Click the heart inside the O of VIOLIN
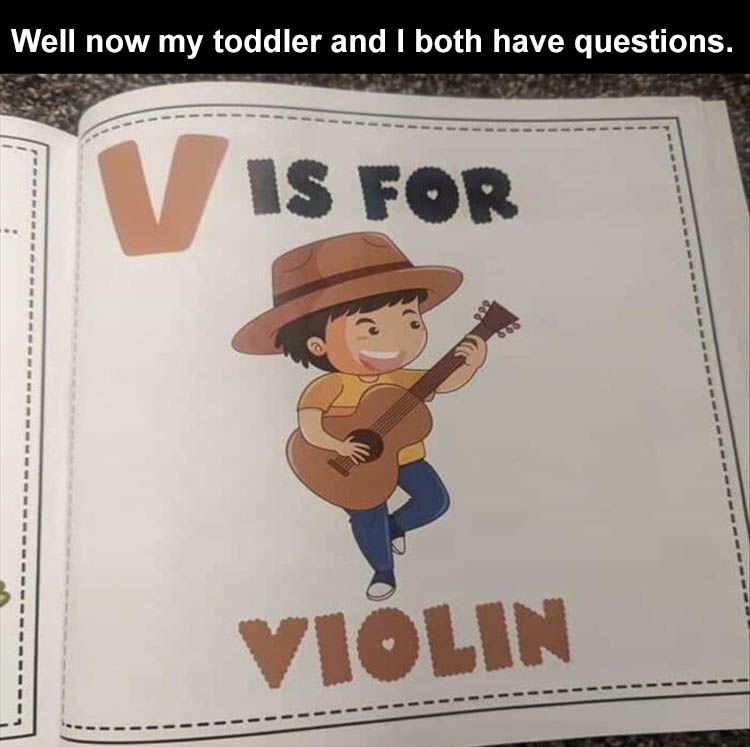Image resolution: width=750 pixels, height=747 pixels. (x=390, y=646)
